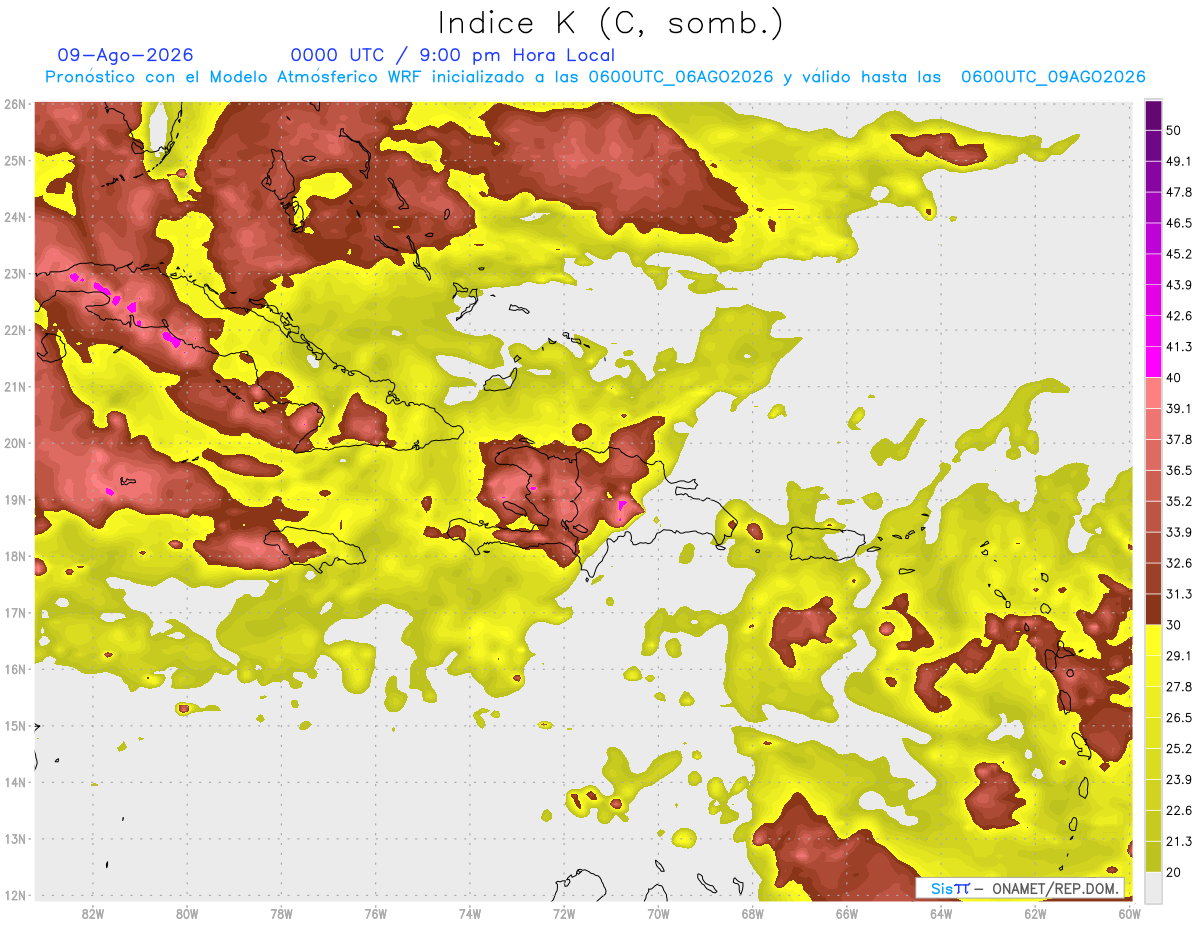The height and width of the screenshot is (927, 1200).
Task: Click "0600UTC_06AGO2026" in the forecast line
Action: (680, 77)
